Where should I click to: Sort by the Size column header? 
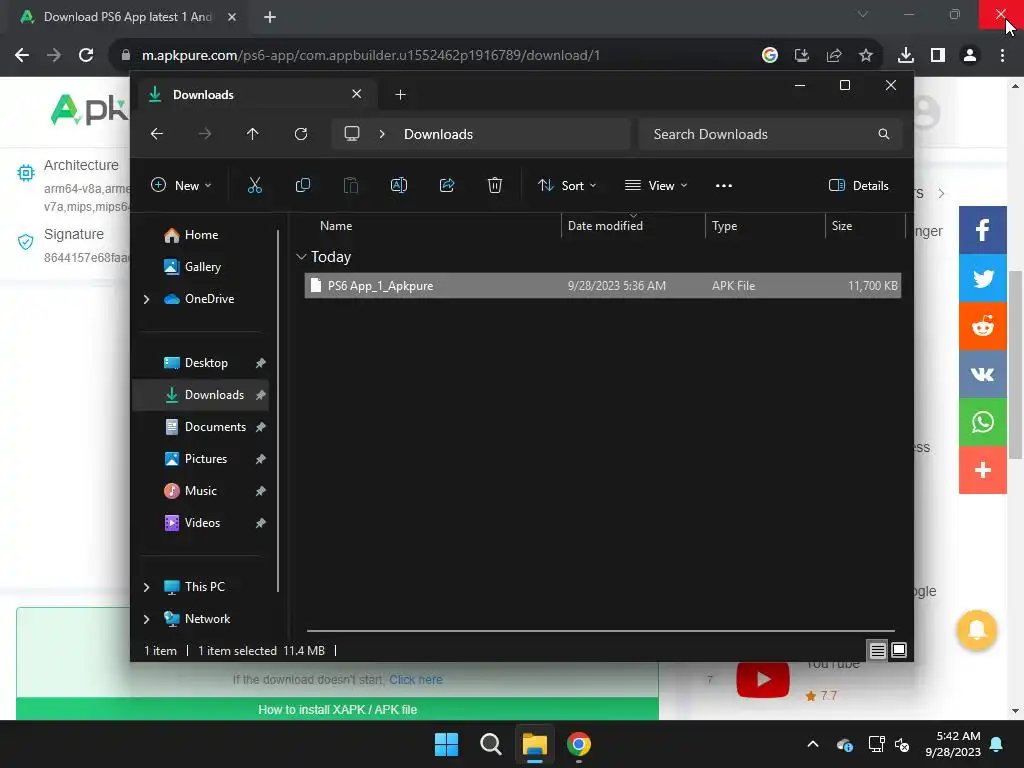pyautogui.click(x=864, y=226)
